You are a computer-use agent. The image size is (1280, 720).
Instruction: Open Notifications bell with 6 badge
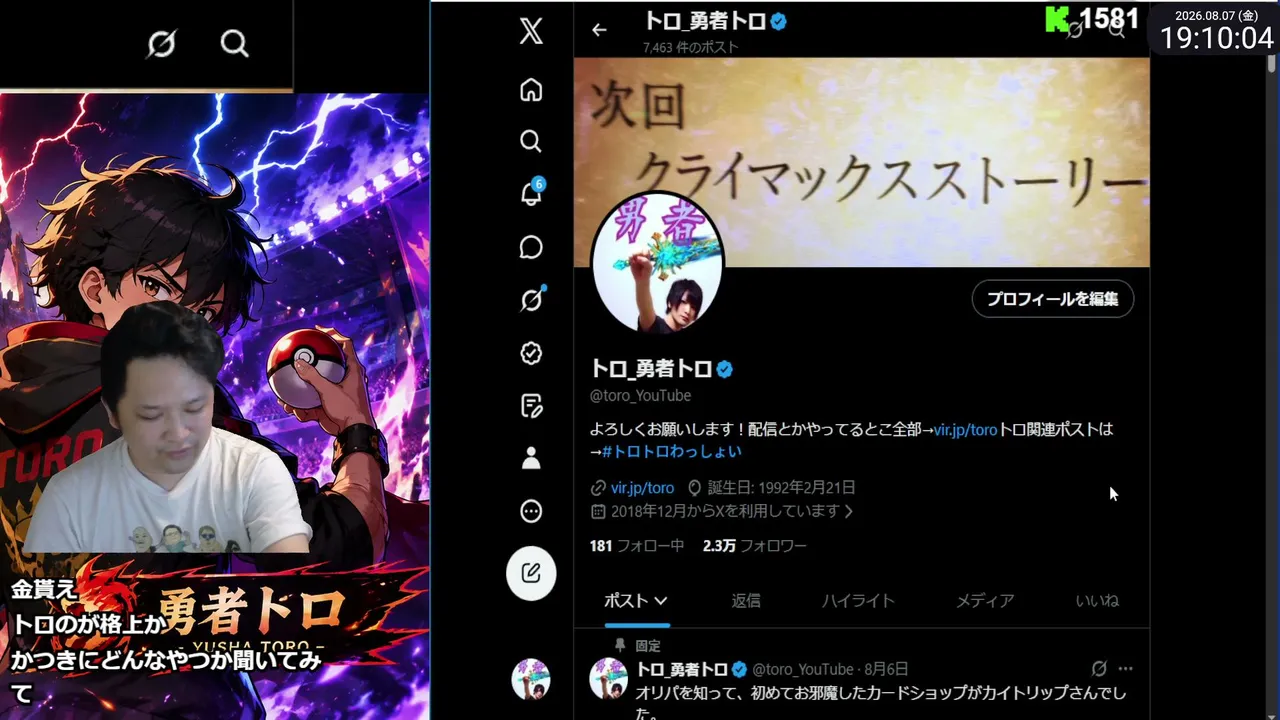coord(531,194)
